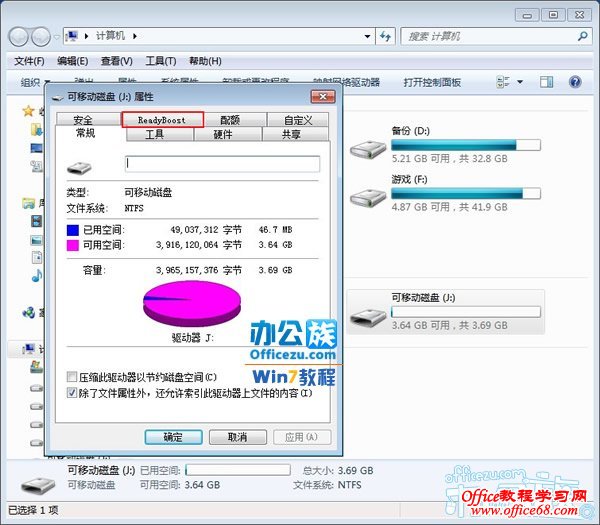This screenshot has height=525, width=600.
Task: Click the Forward navigation button
Action: pos(41,37)
